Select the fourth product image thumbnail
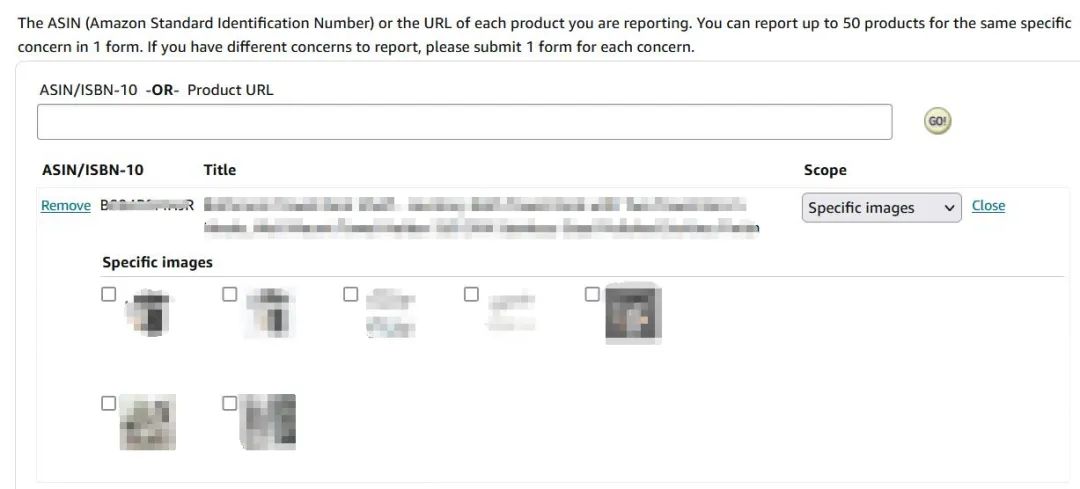Image resolution: width=1080 pixels, height=489 pixels. pyautogui.click(x=511, y=312)
